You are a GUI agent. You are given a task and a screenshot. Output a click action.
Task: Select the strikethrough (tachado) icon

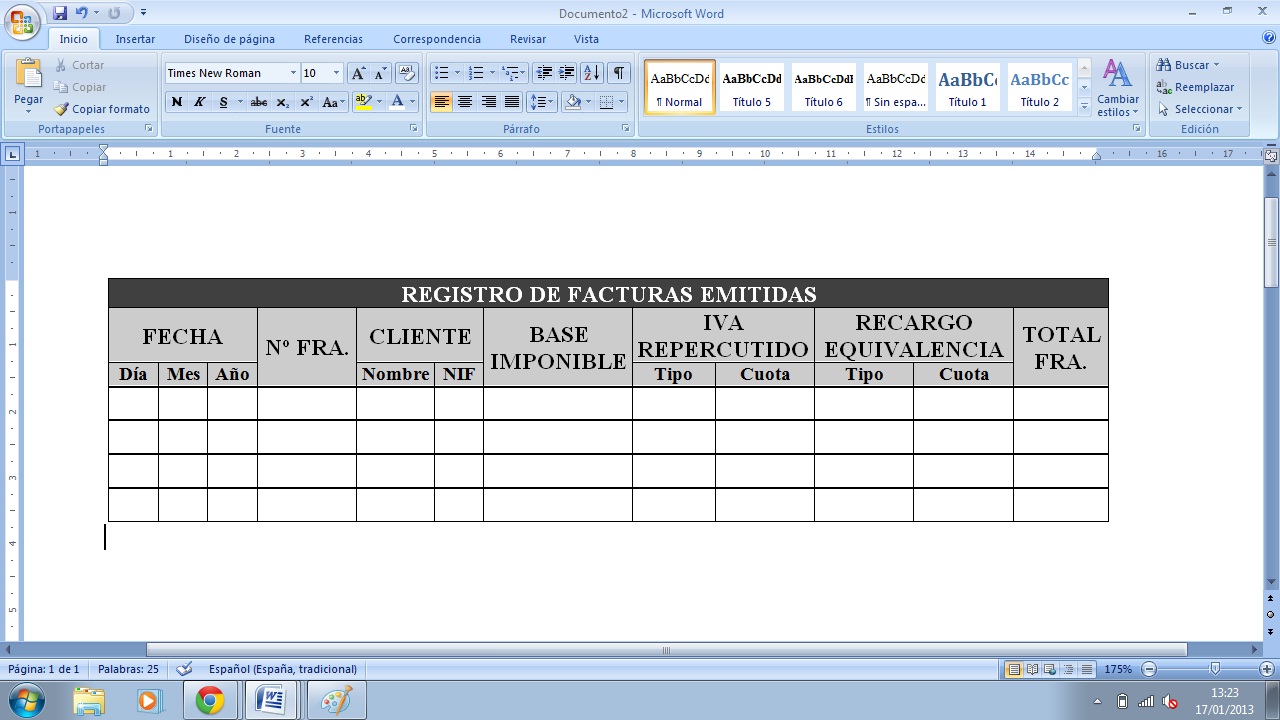(258, 102)
